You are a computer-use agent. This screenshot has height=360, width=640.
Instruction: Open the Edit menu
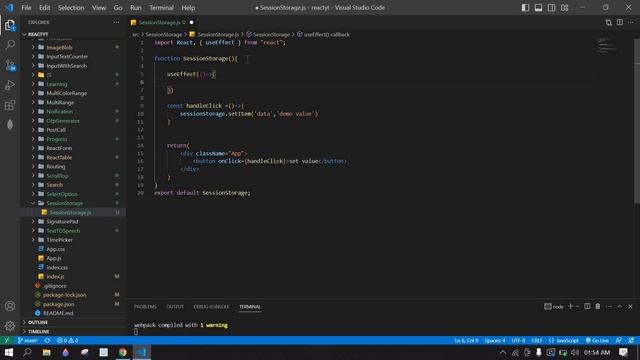coord(44,8)
